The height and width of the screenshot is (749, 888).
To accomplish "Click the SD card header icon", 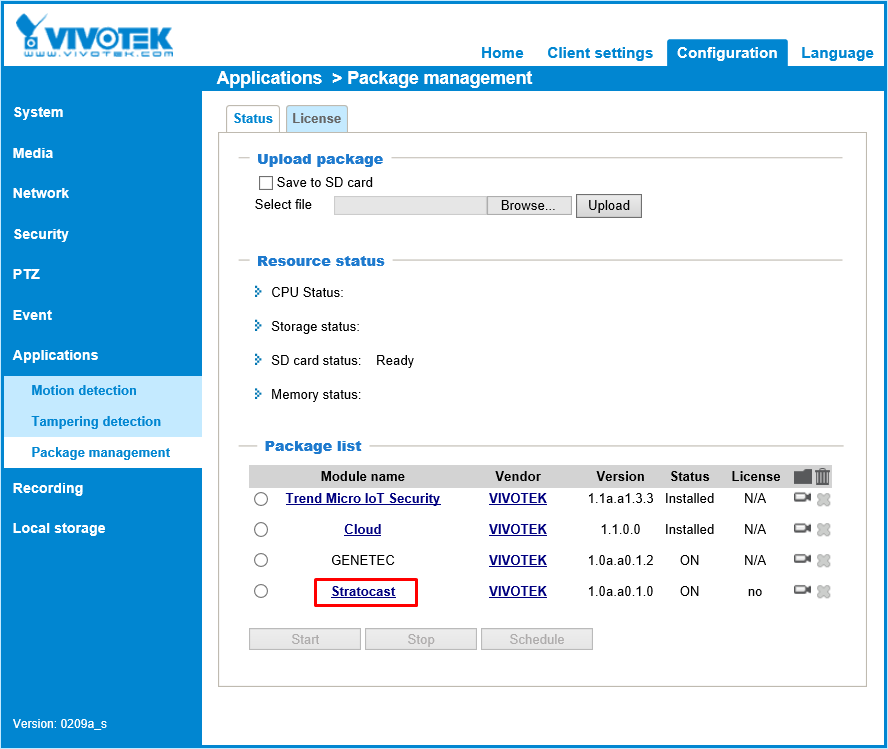I will point(802,477).
